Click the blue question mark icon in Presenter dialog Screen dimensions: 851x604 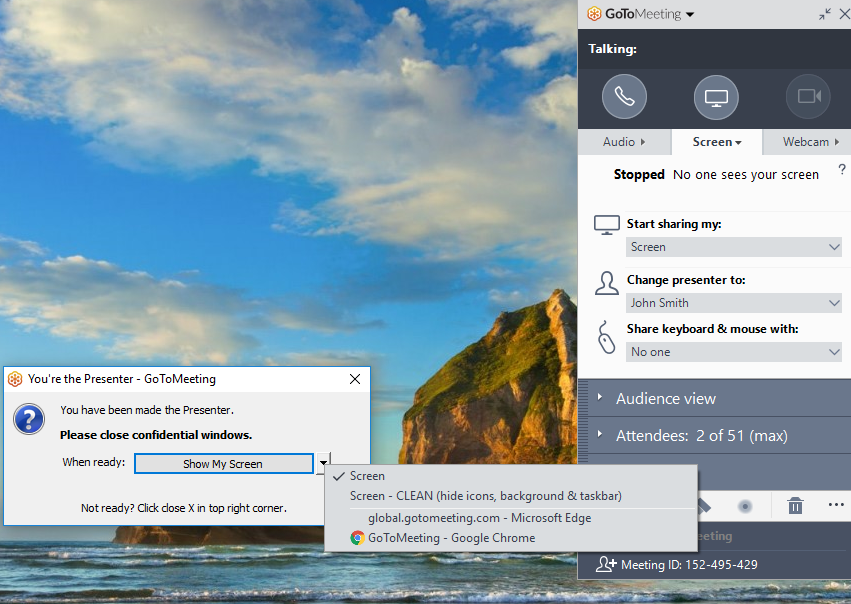(29, 419)
